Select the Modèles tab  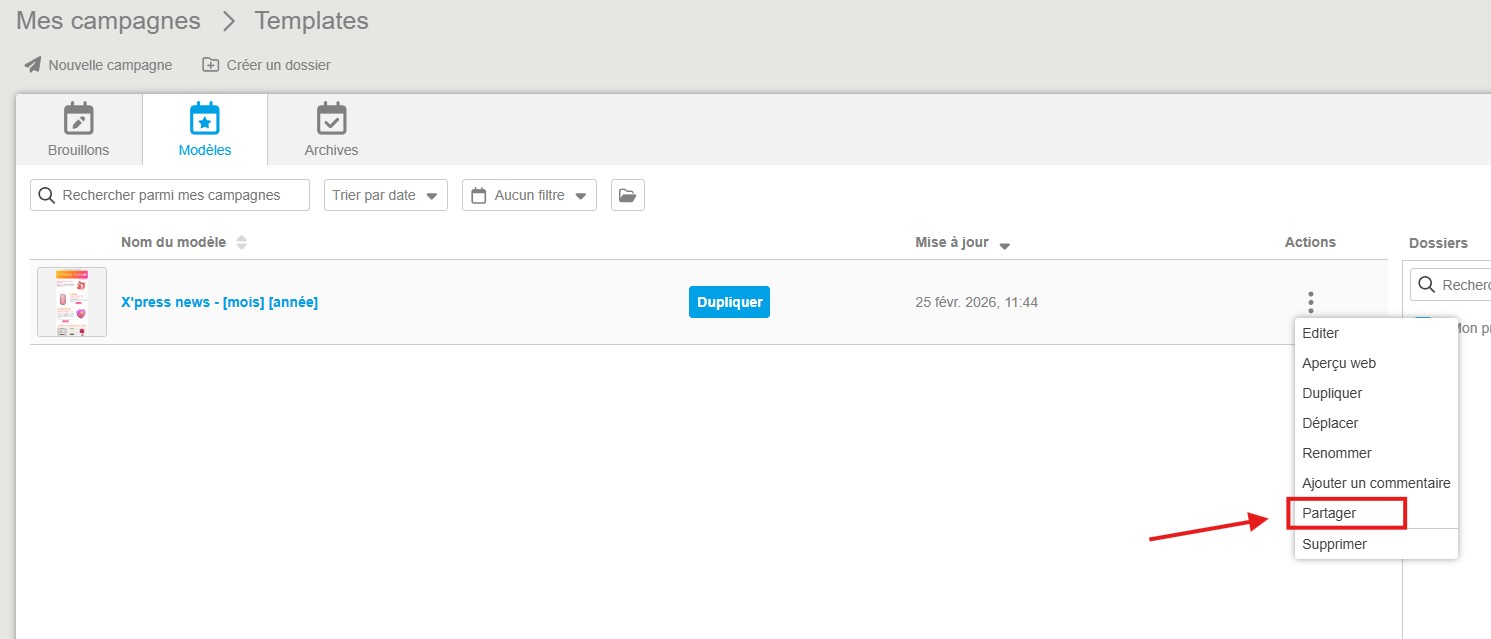(x=205, y=130)
